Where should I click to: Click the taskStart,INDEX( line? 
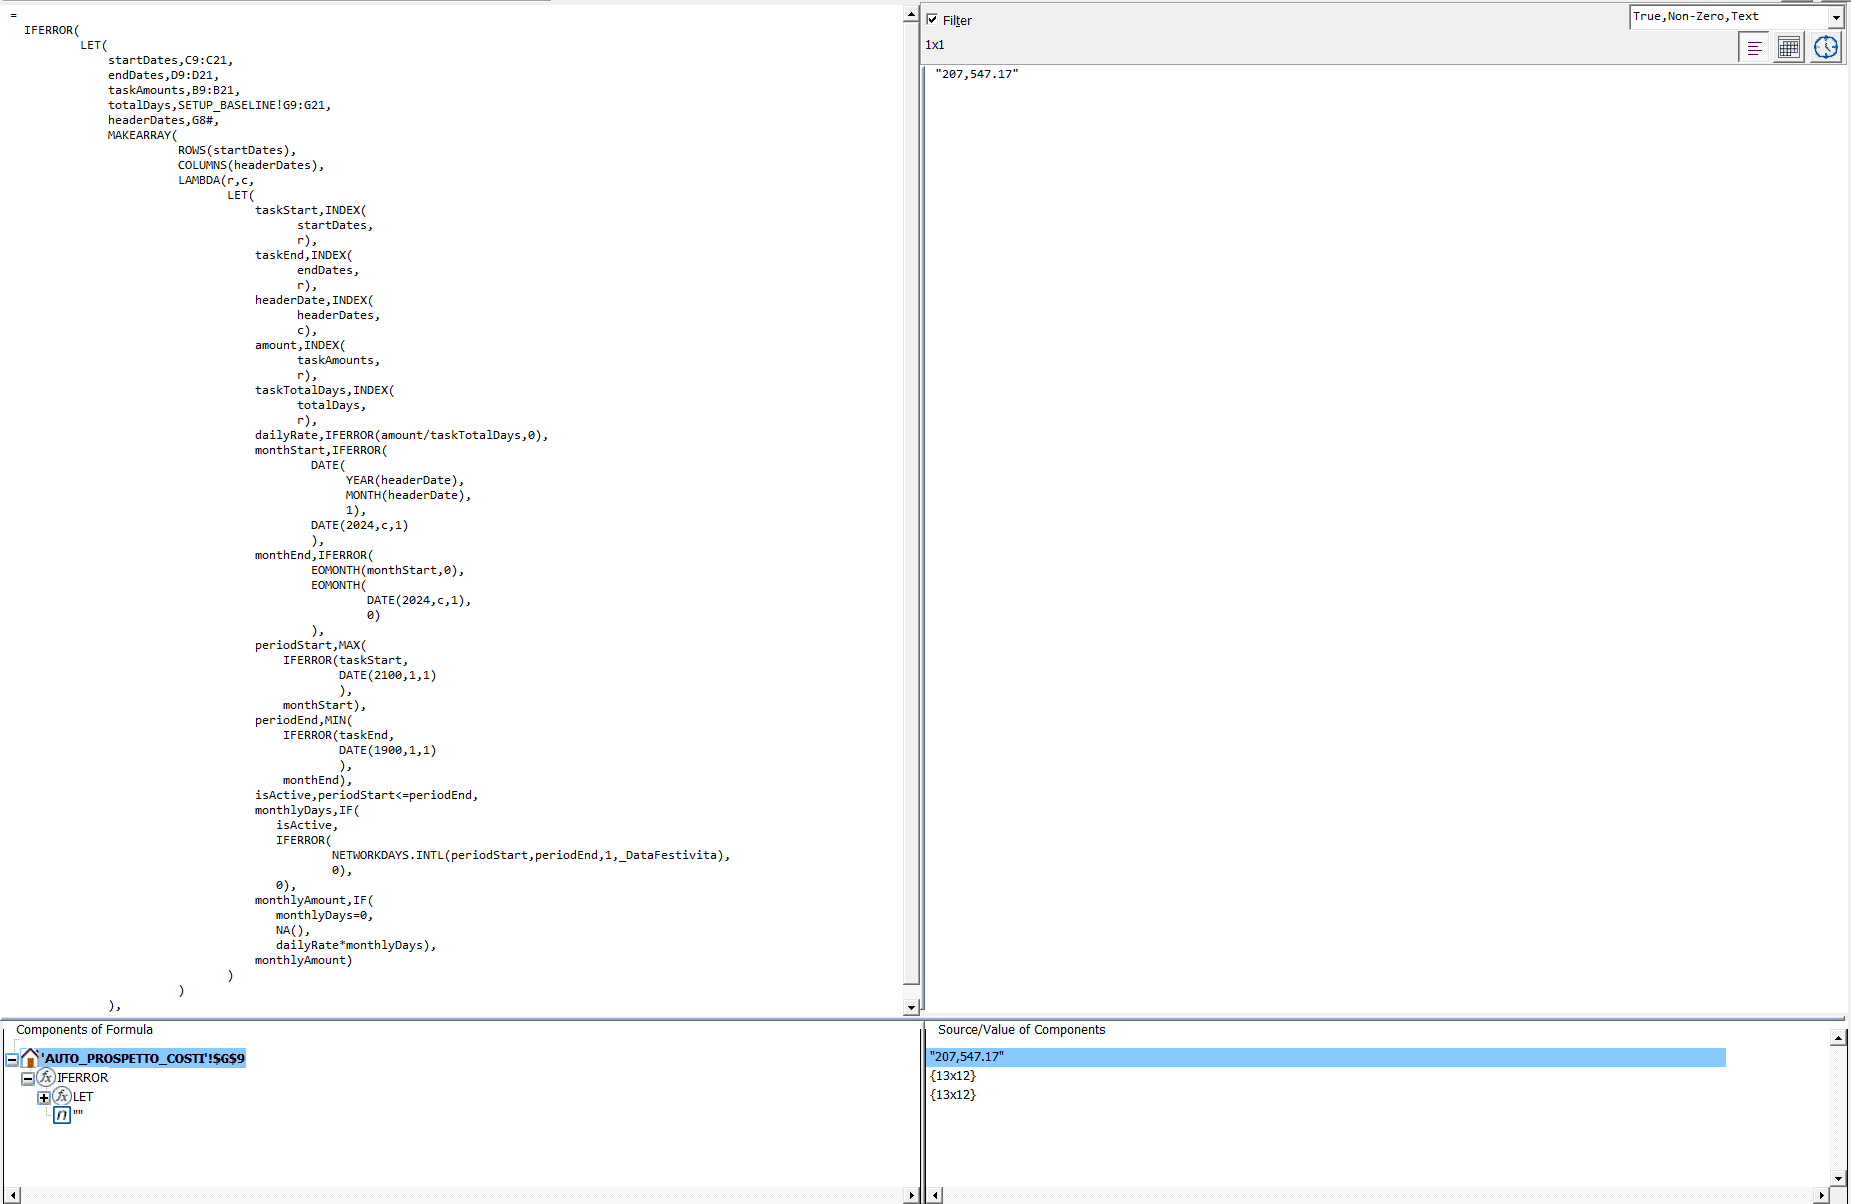tap(310, 210)
